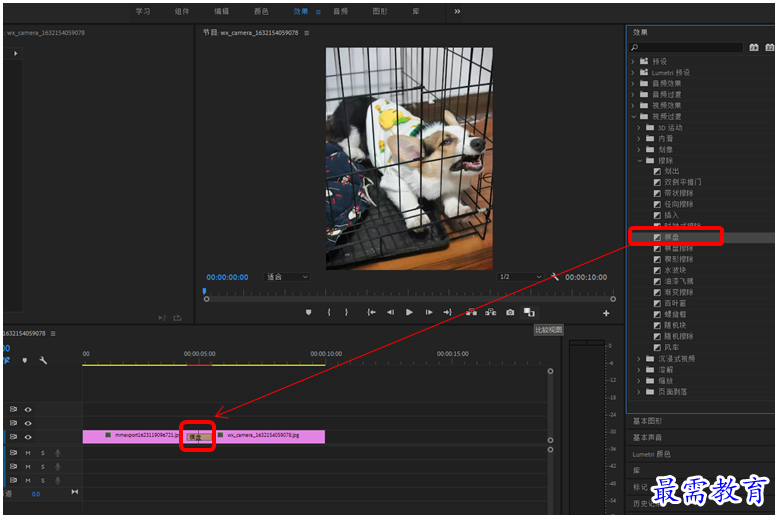Click the Lift button
Viewport: 775px width, 522px height.
point(472,312)
